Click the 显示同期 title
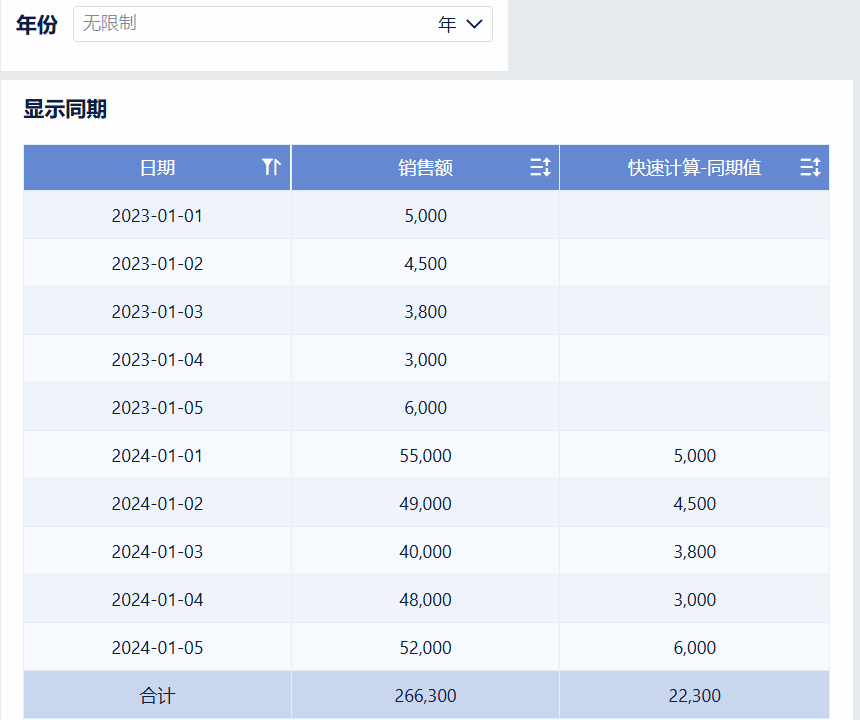The image size is (860, 720). [65, 109]
